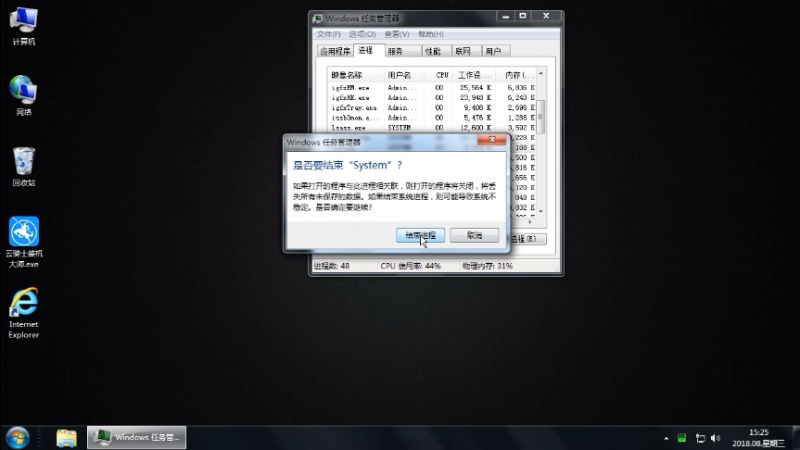Click the Task Manager title bar icon

318,19
